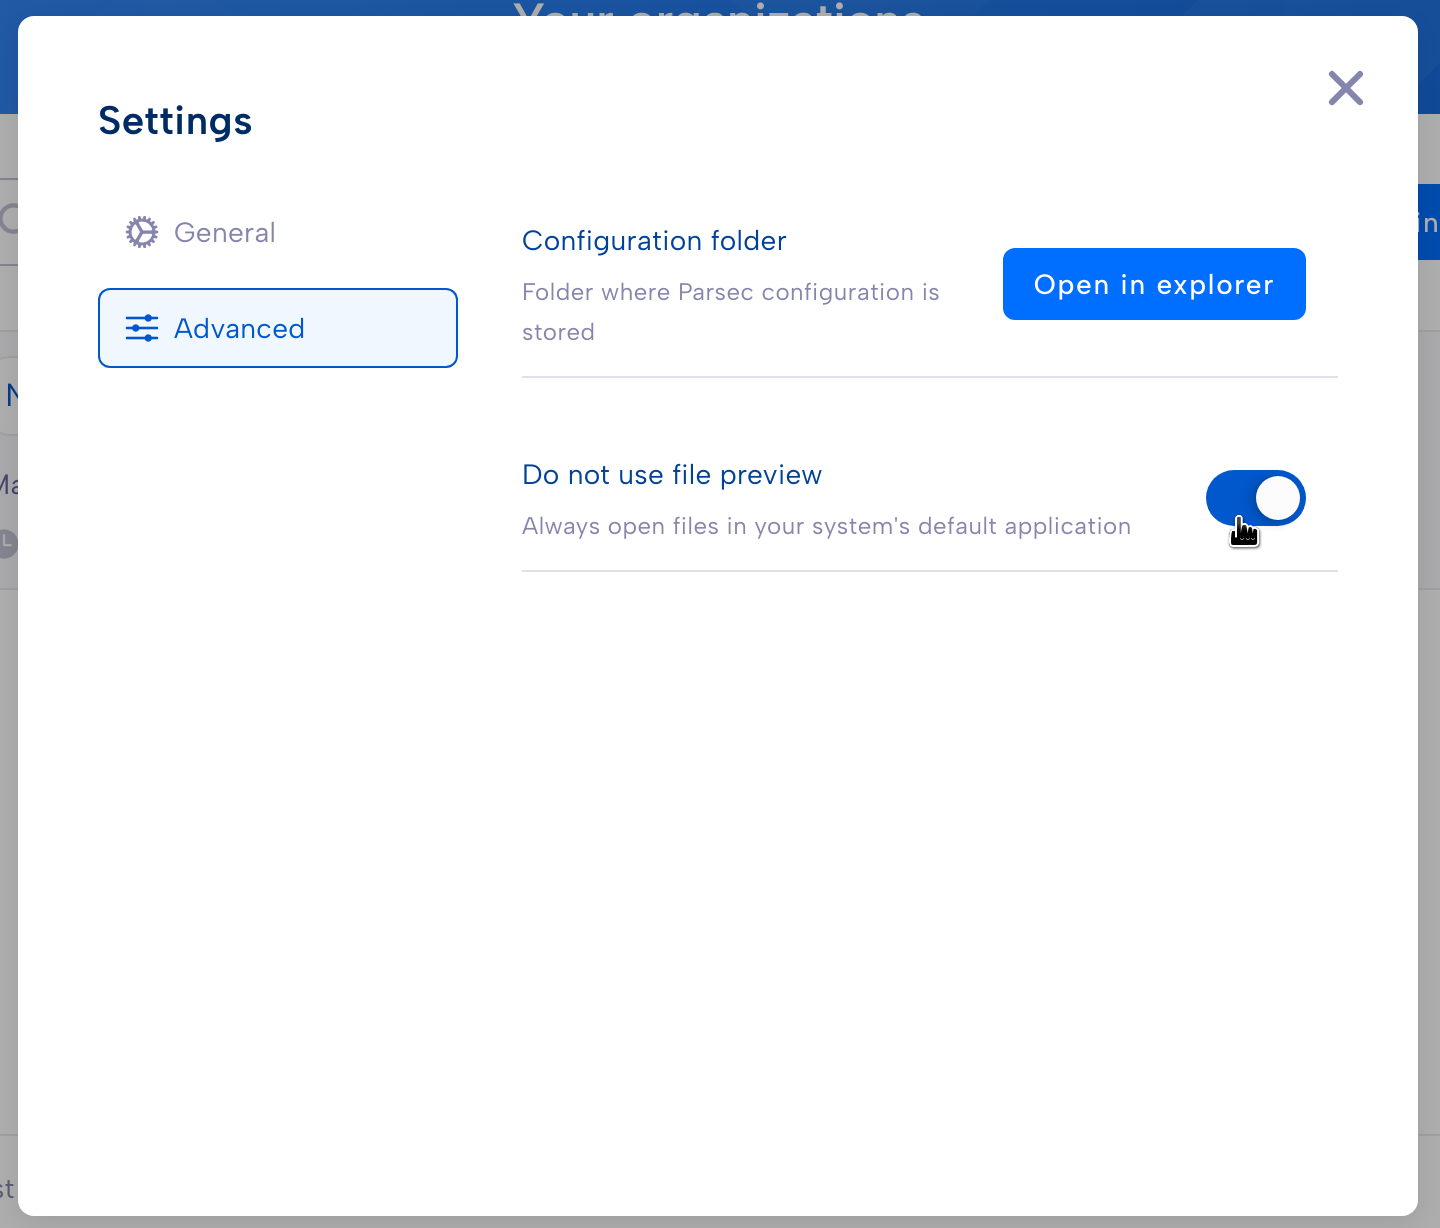The width and height of the screenshot is (1440, 1228).
Task: Click the divider under Configuration folder section
Action: (x=930, y=377)
